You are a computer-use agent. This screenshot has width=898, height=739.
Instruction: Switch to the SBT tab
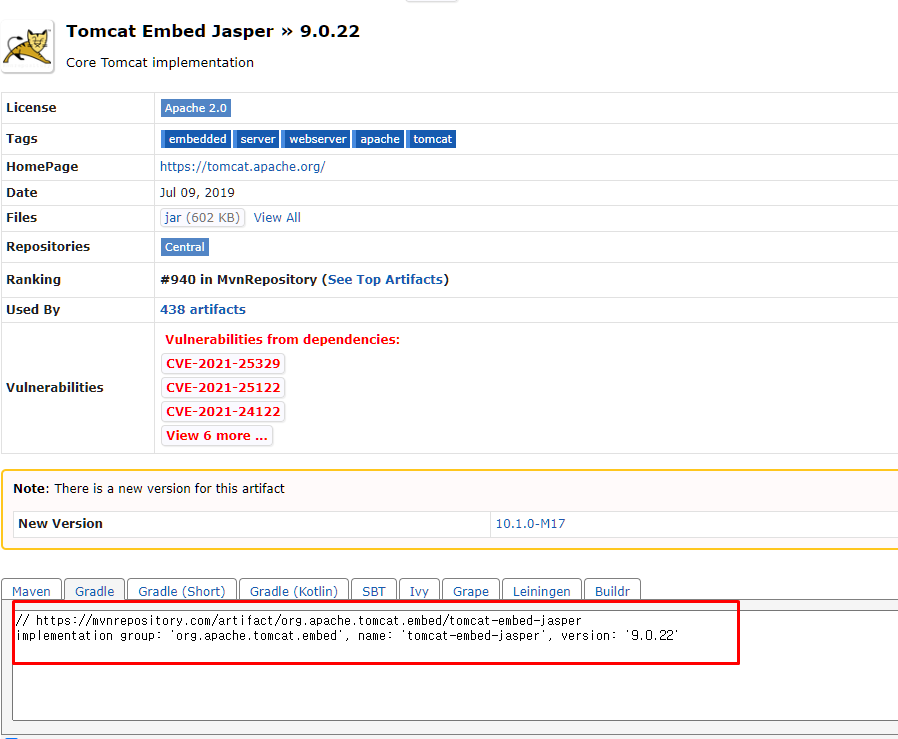point(373,590)
